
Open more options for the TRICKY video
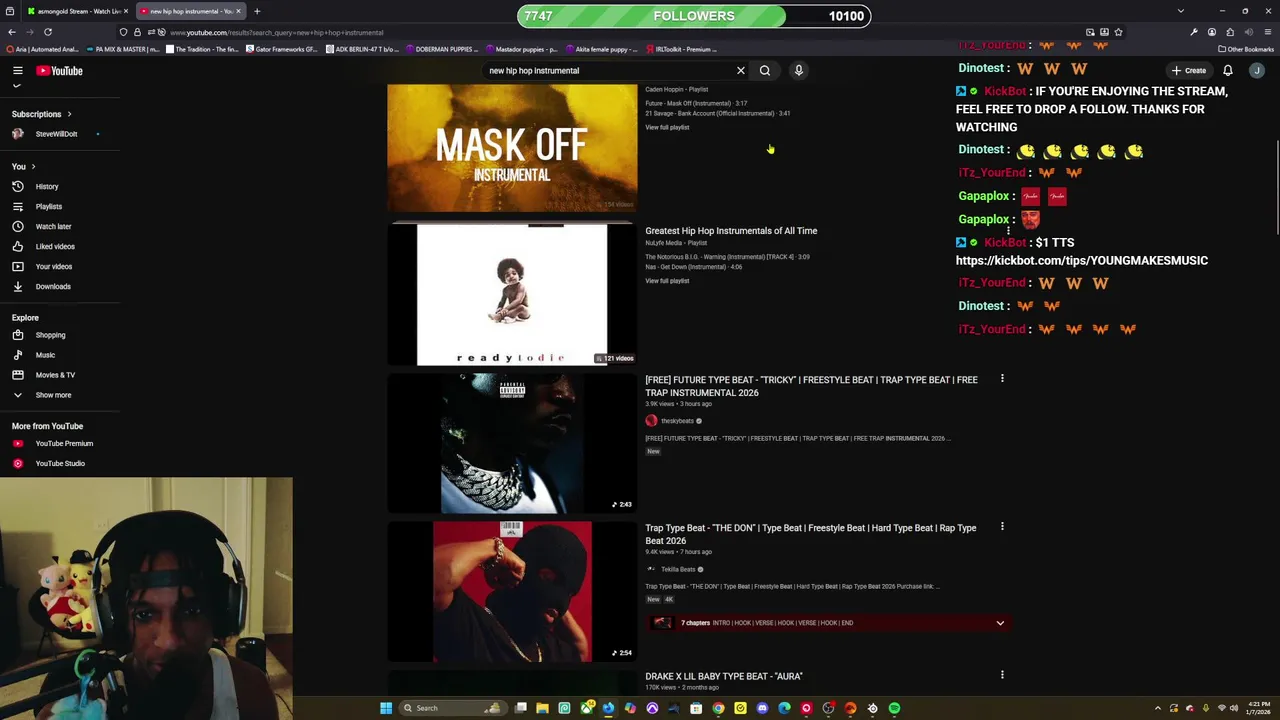(1002, 378)
